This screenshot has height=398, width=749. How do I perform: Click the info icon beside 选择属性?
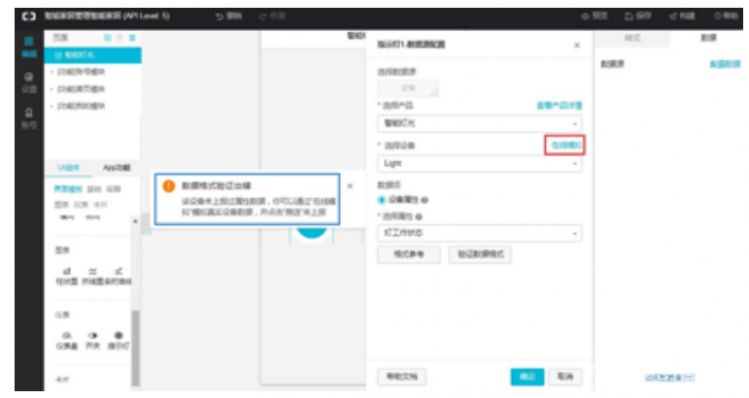(419, 217)
